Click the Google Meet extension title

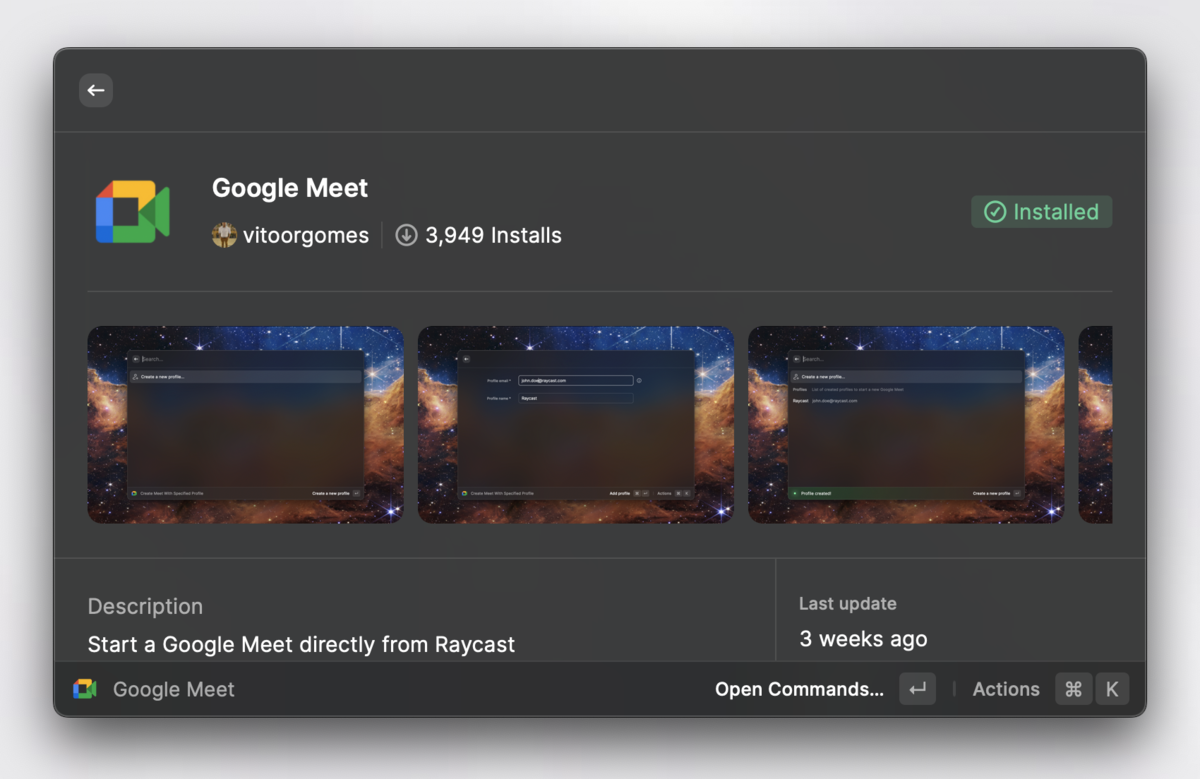290,188
